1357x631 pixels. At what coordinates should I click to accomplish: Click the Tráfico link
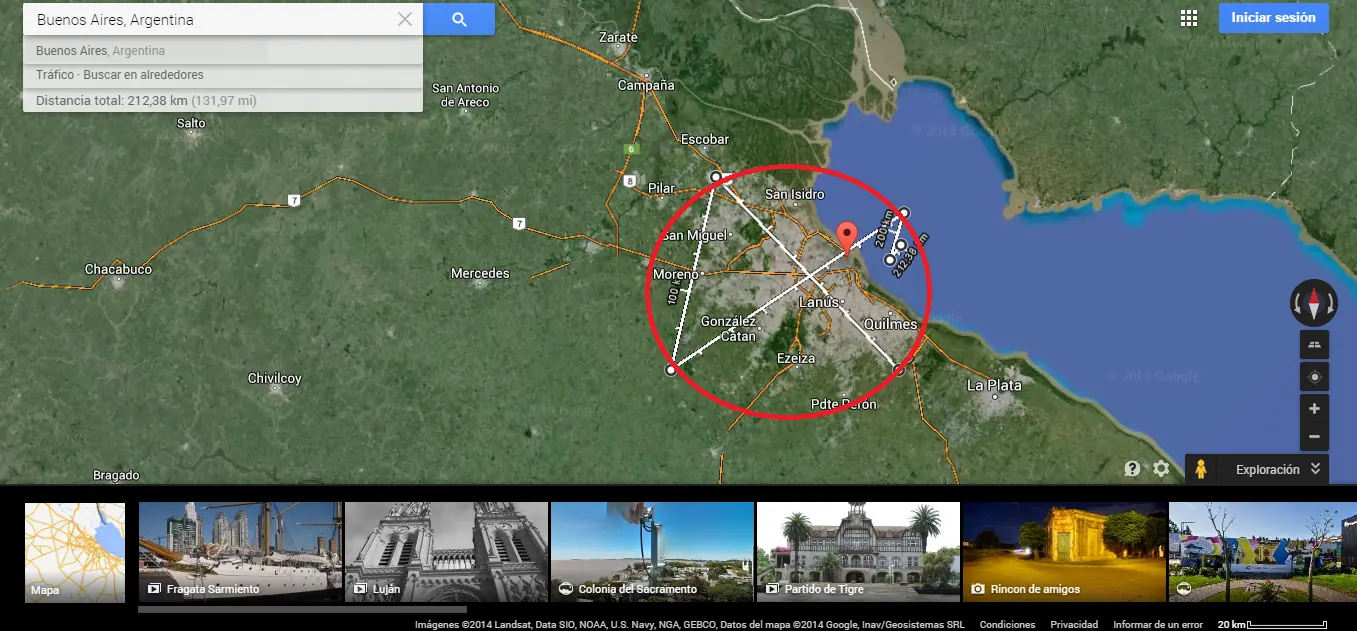[55, 75]
